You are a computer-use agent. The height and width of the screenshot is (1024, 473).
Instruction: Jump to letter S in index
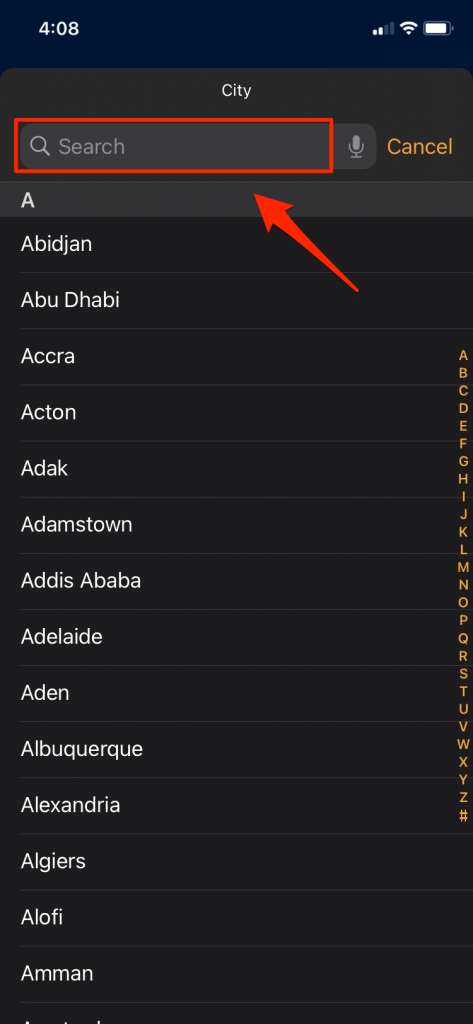tap(463, 673)
